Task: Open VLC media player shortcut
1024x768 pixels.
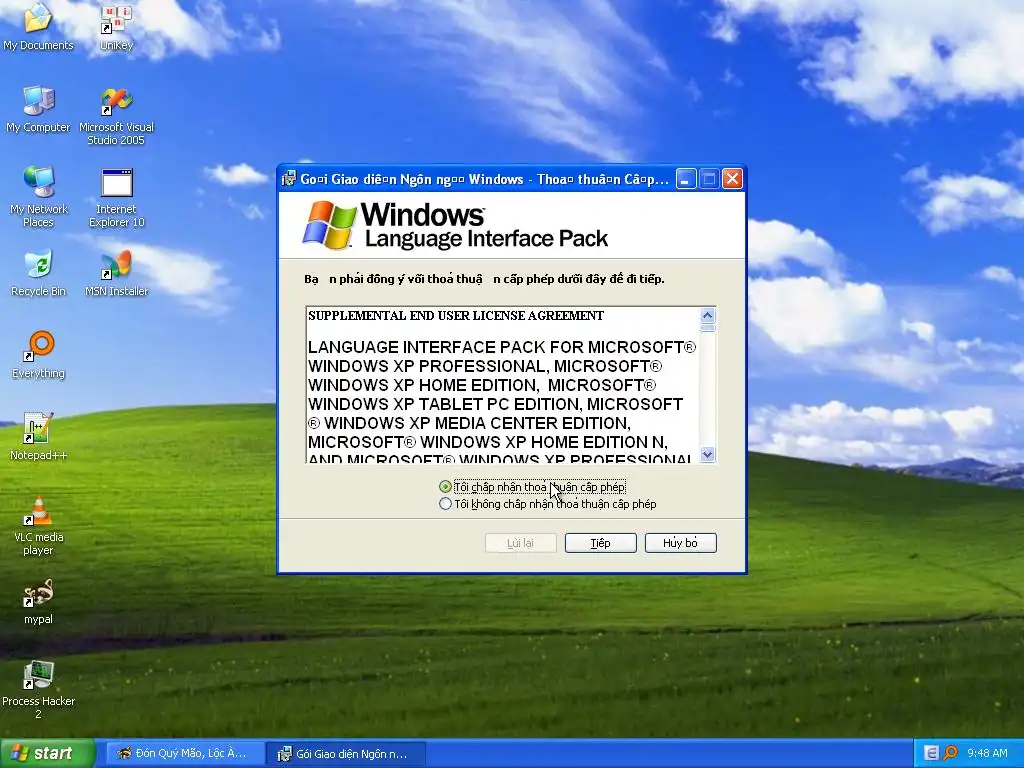Action: coord(38,526)
